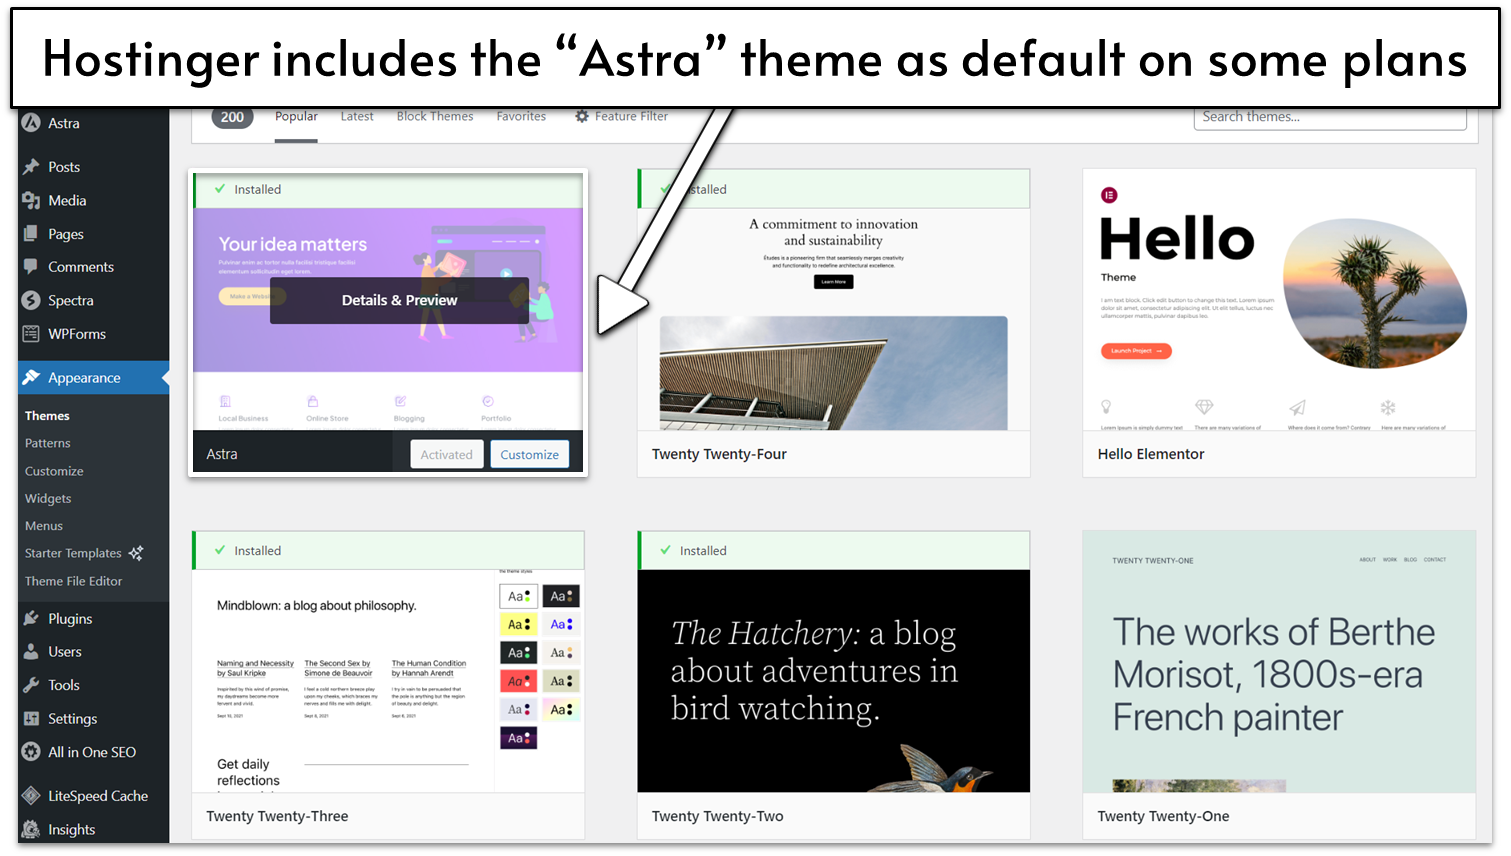Click the LiteSpeed Cache diamond icon
Image resolution: width=1511 pixels, height=856 pixels.
[x=31, y=796]
